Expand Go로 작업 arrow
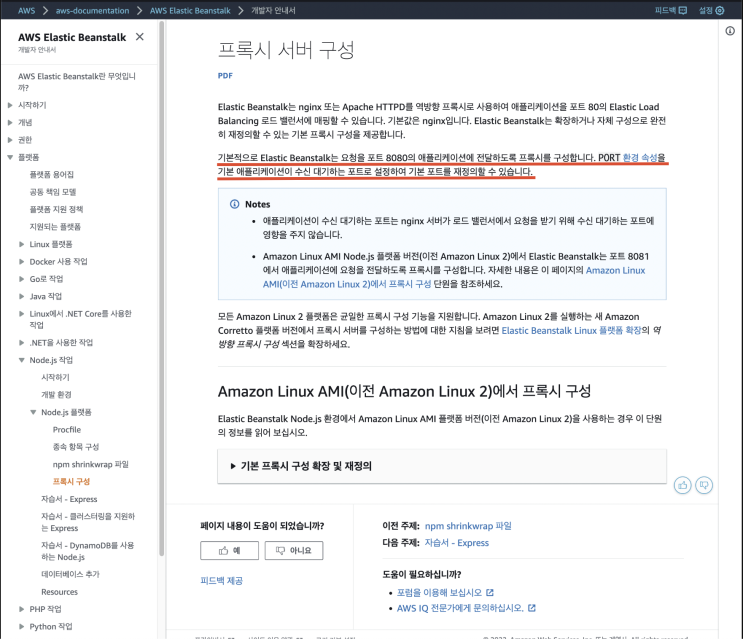This screenshot has height=639, width=743. tap(21, 279)
